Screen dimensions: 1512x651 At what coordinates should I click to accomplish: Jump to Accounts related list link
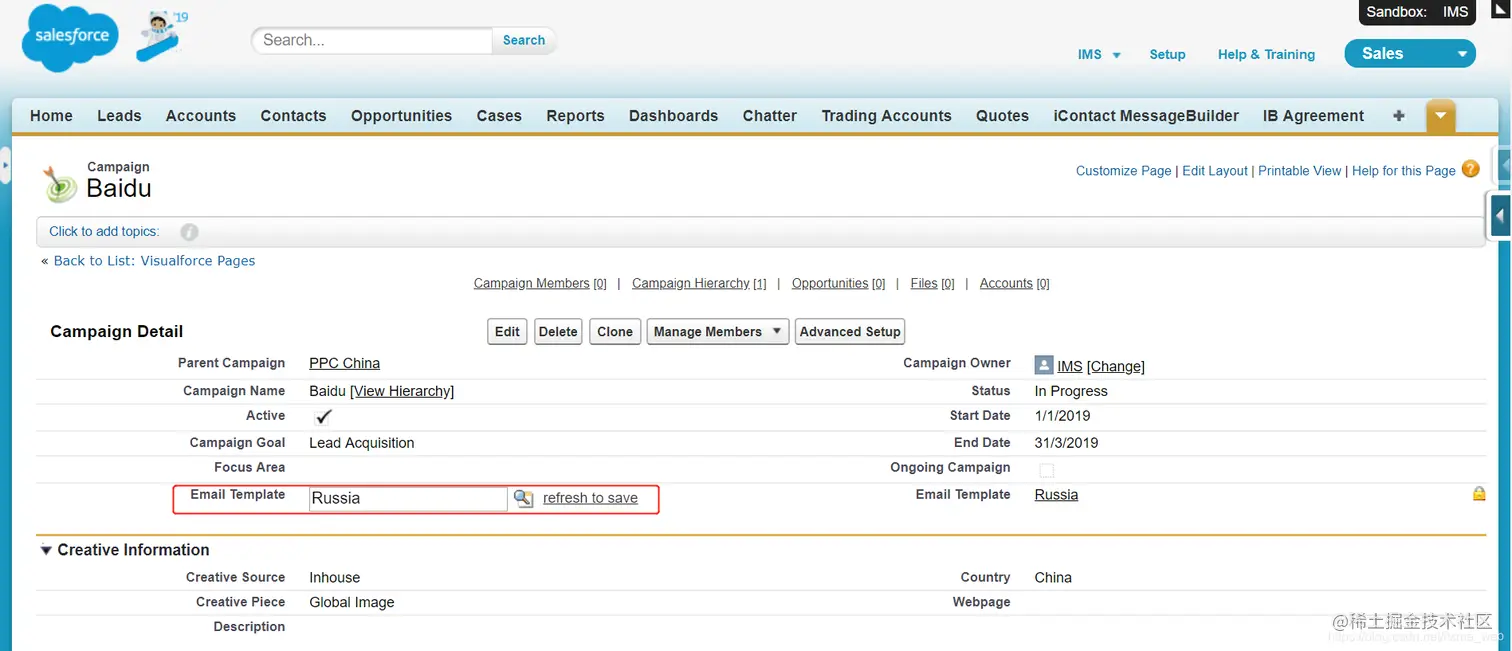(1014, 284)
